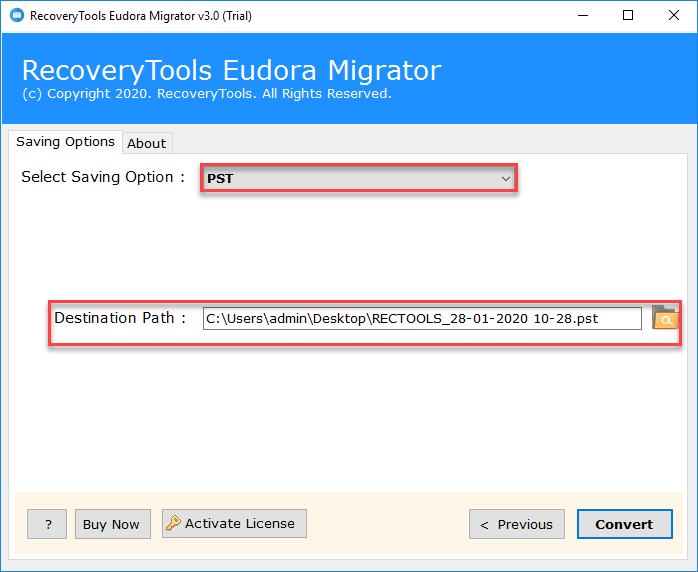Open help with the question mark button
This screenshot has width=698, height=572.
[47, 524]
